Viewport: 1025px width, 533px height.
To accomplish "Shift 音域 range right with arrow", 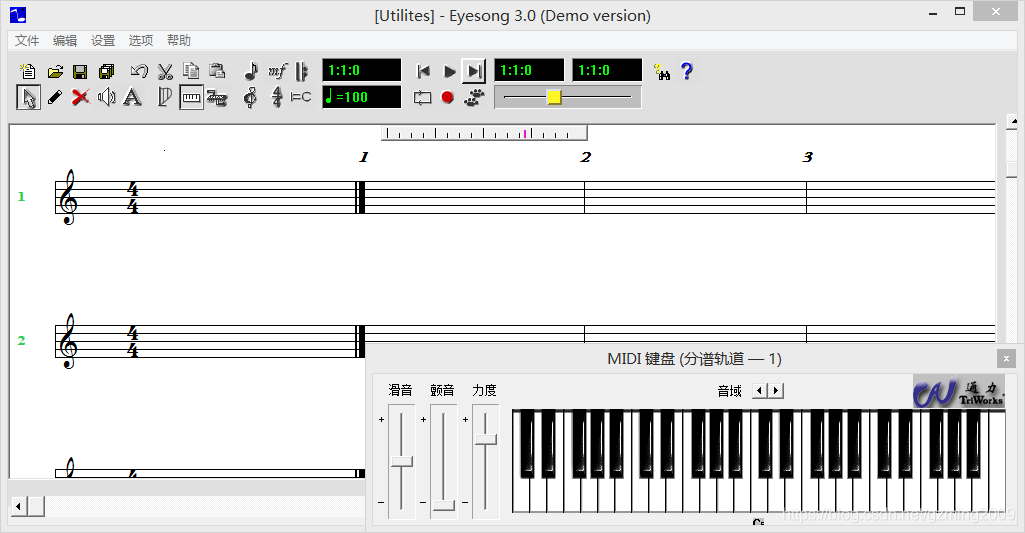I will pyautogui.click(x=776, y=390).
